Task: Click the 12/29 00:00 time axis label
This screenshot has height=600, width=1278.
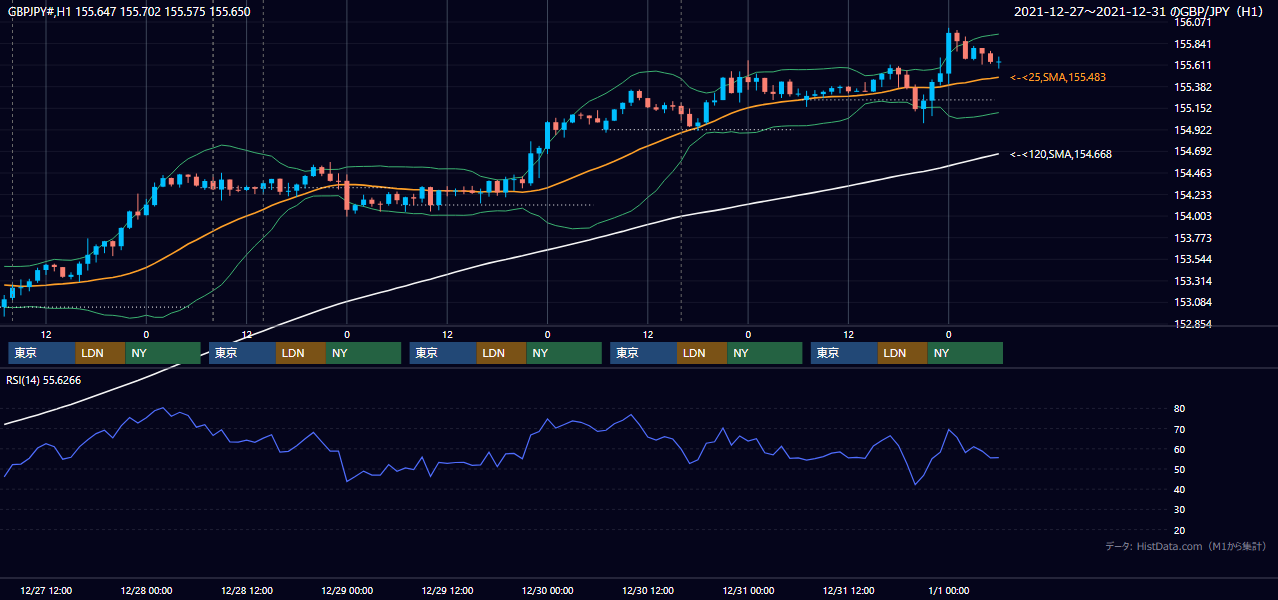Action: (347, 591)
